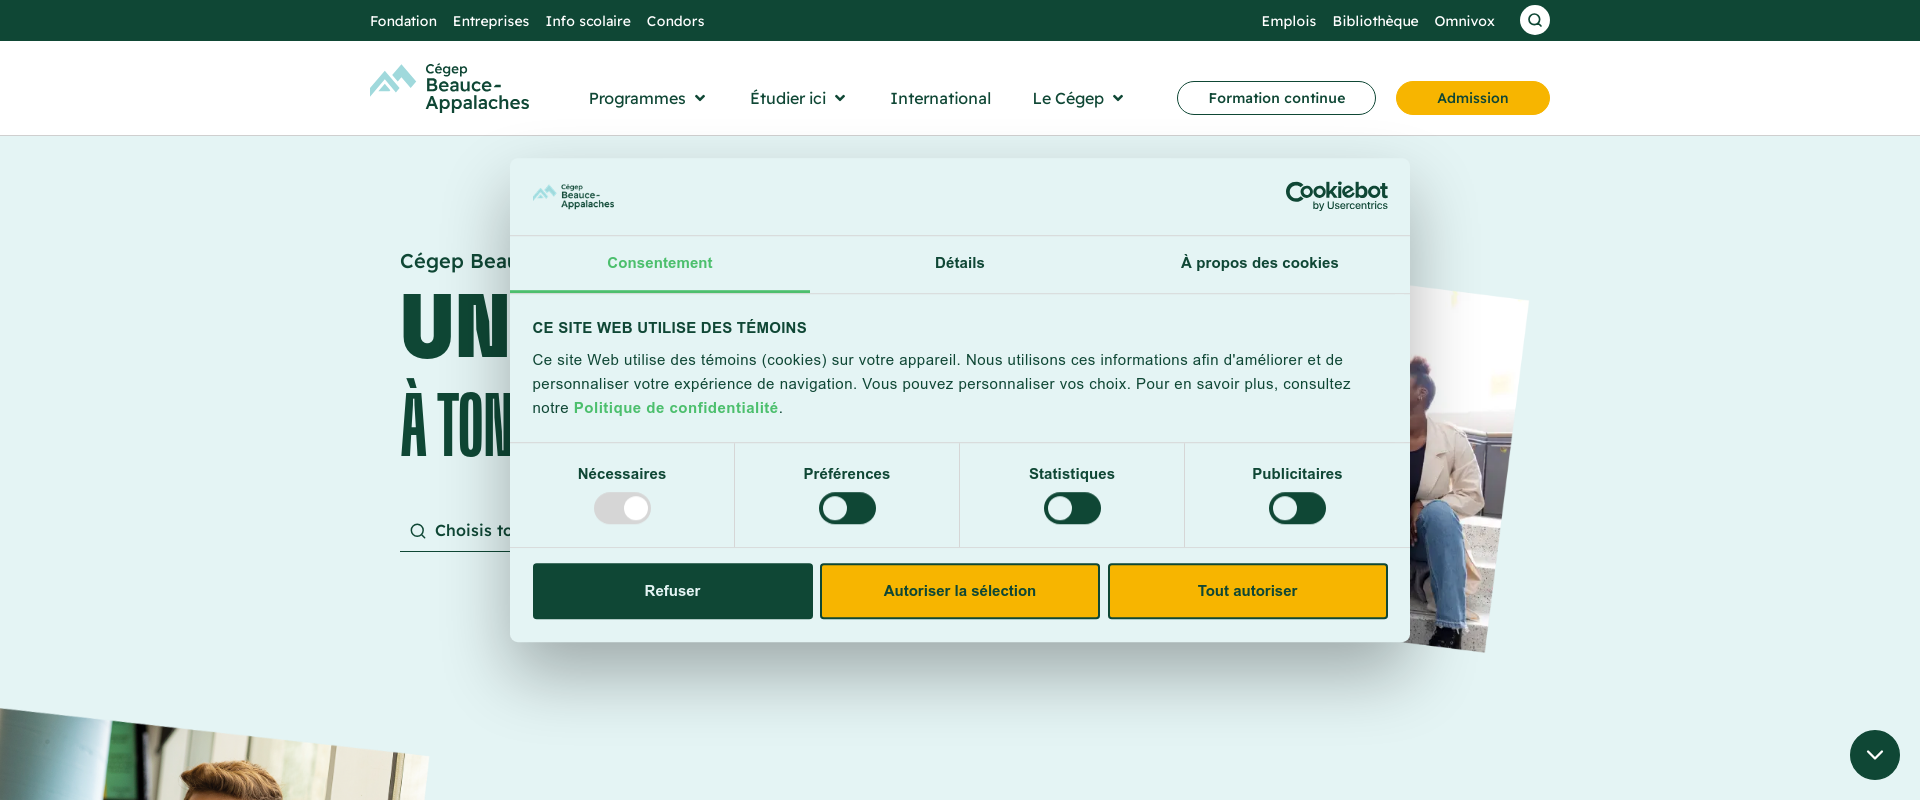Switch to the Détails tab

click(959, 263)
